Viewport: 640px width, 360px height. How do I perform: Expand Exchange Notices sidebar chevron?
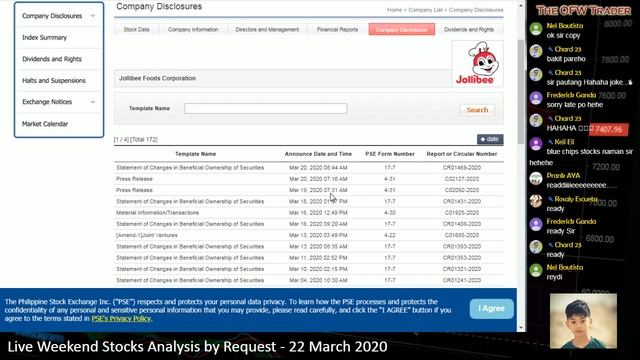coord(93,102)
